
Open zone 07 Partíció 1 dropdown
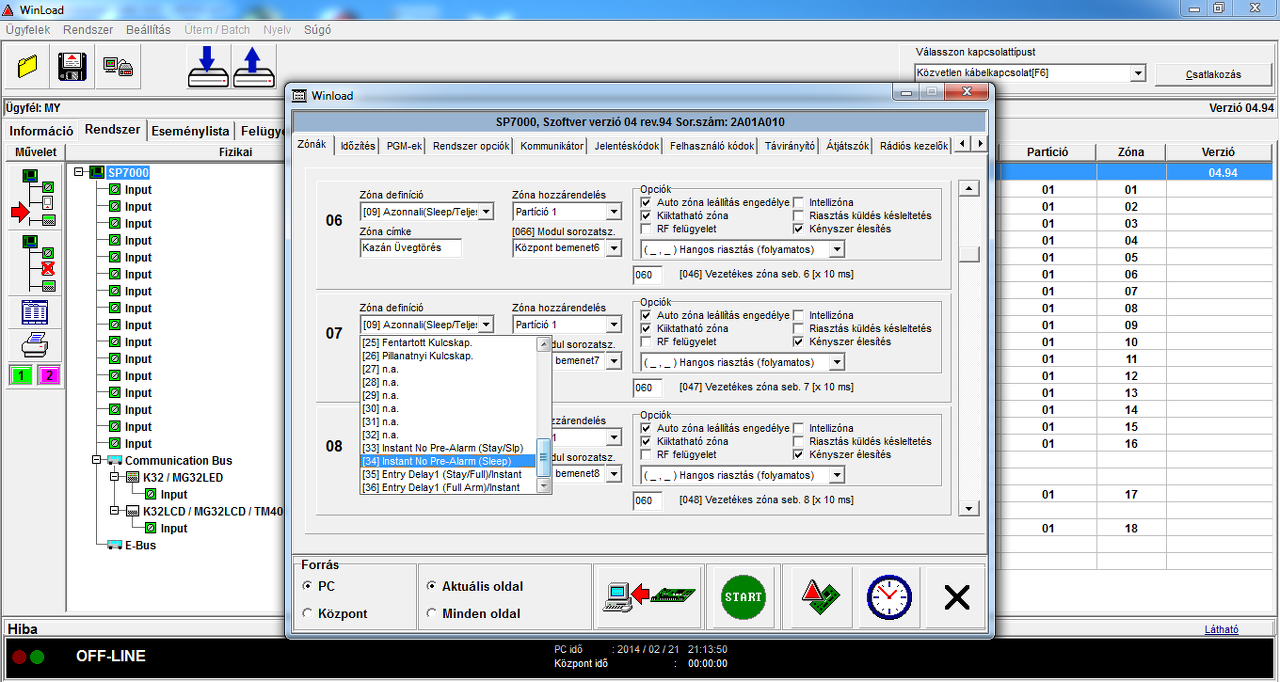pos(614,324)
